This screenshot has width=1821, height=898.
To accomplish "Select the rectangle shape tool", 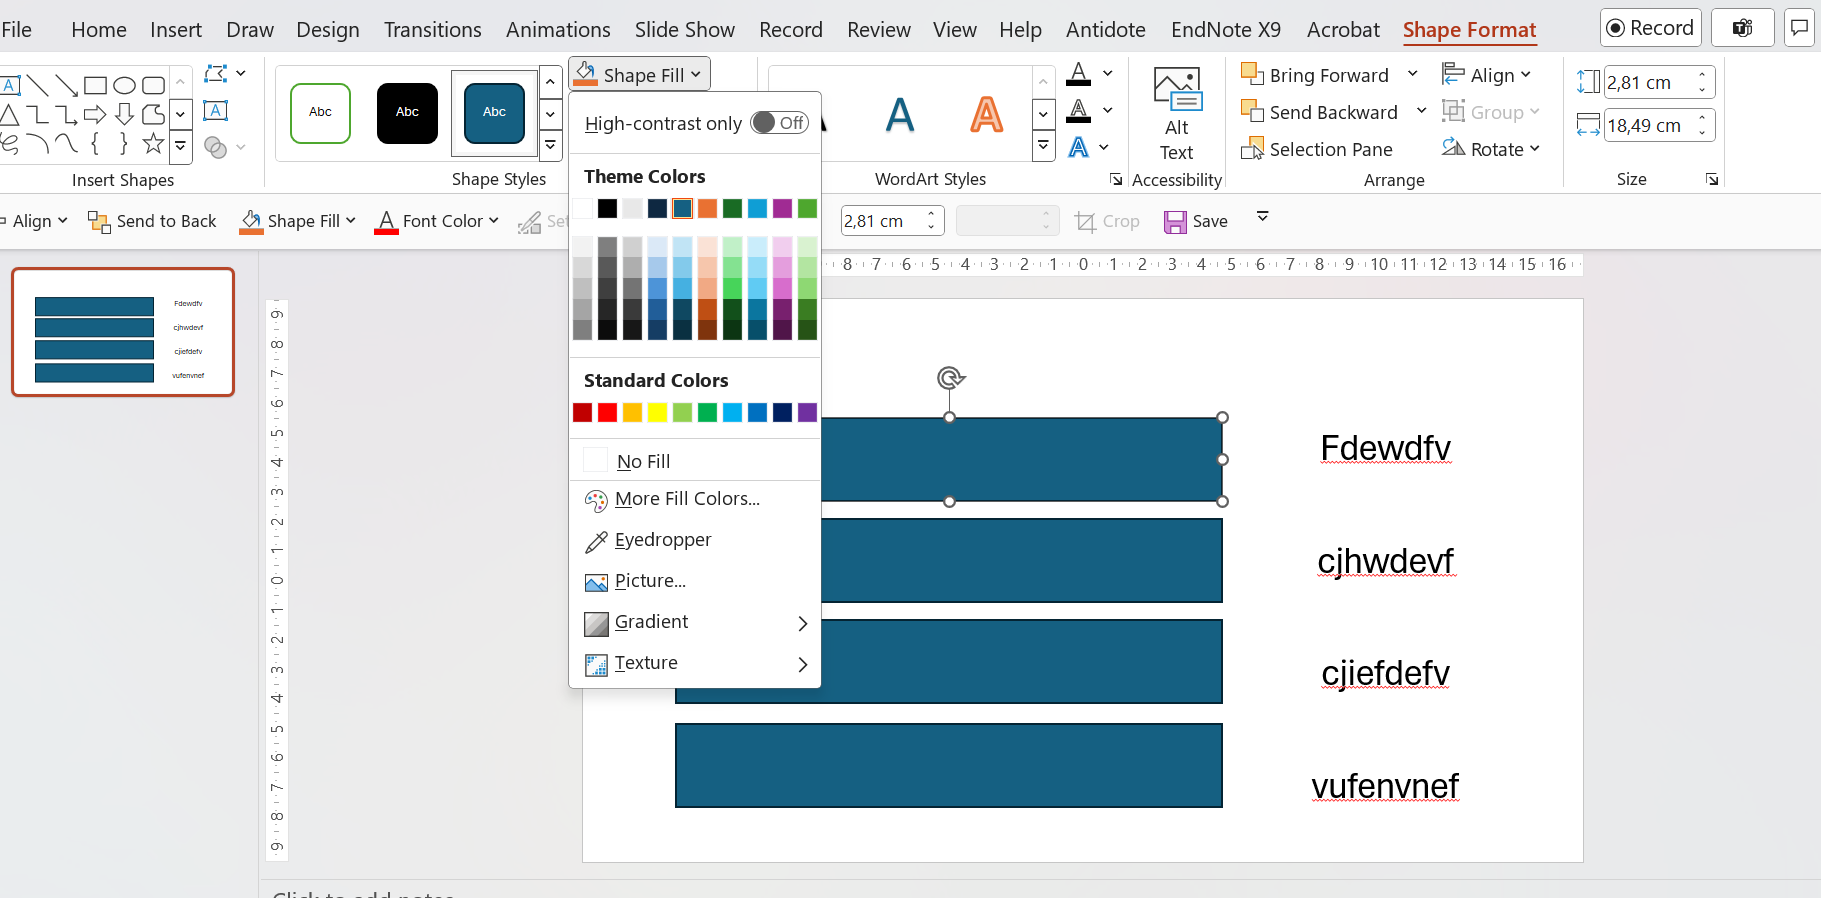I will (95, 85).
